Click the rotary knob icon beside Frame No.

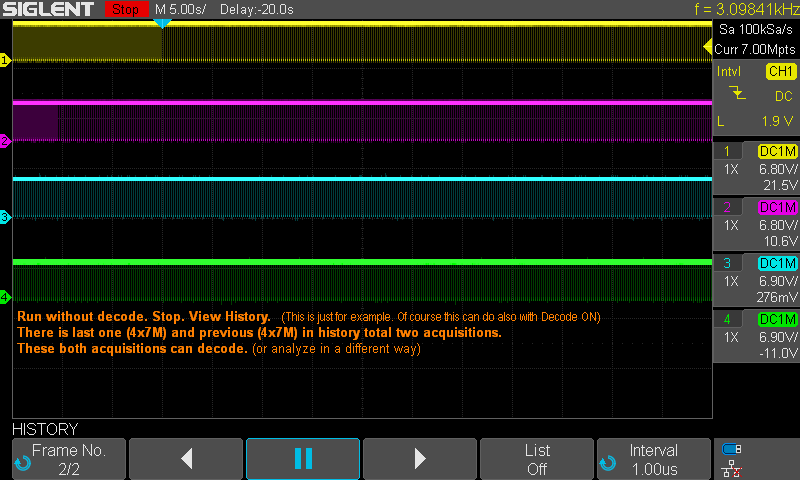click(x=22, y=464)
